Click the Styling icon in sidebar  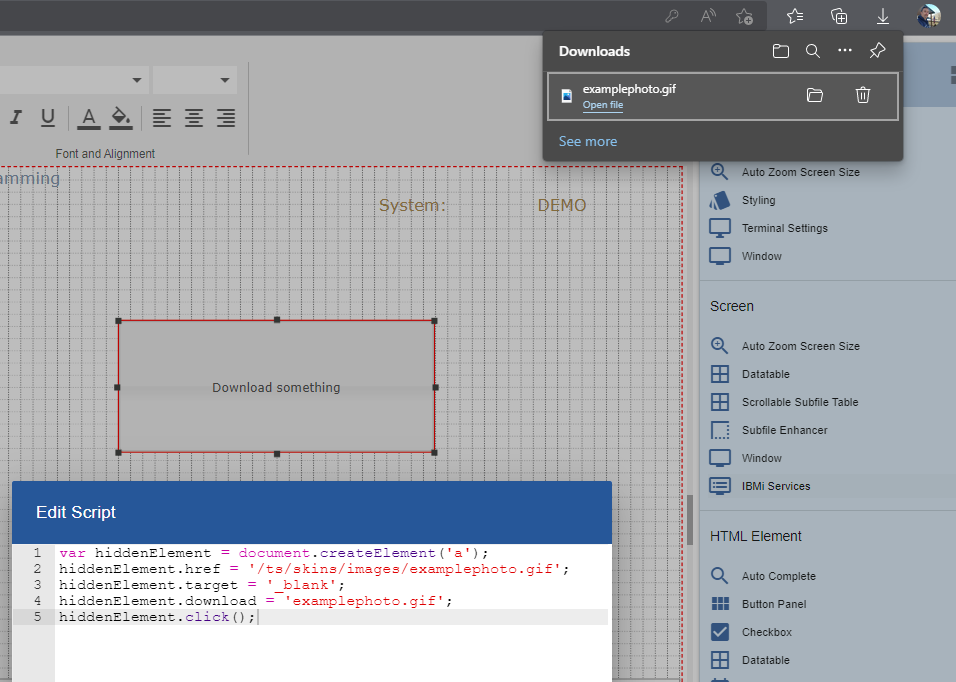[x=720, y=200]
